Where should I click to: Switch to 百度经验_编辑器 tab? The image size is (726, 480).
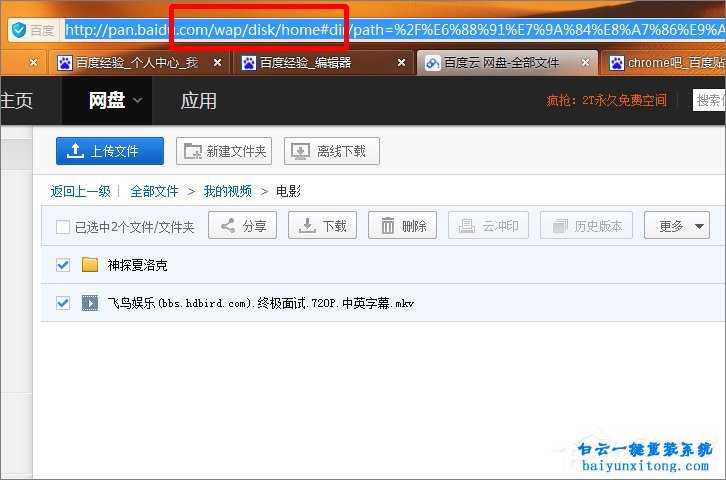tap(321, 62)
